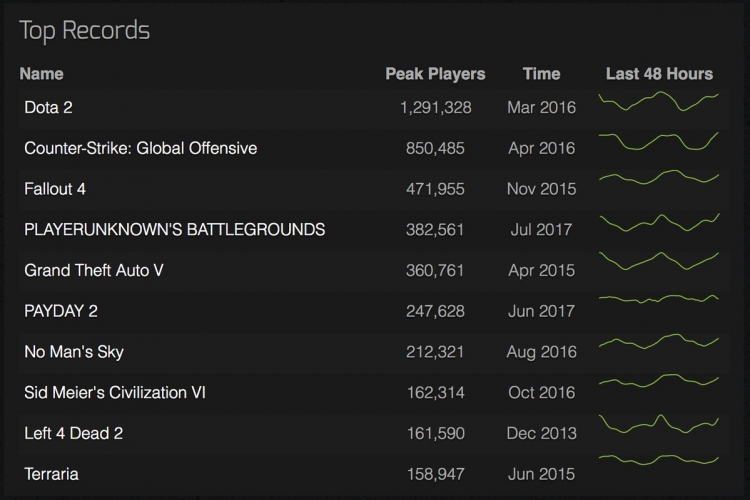Click the Jul 2017 date cell
The image size is (750, 500).
pyautogui.click(x=541, y=229)
